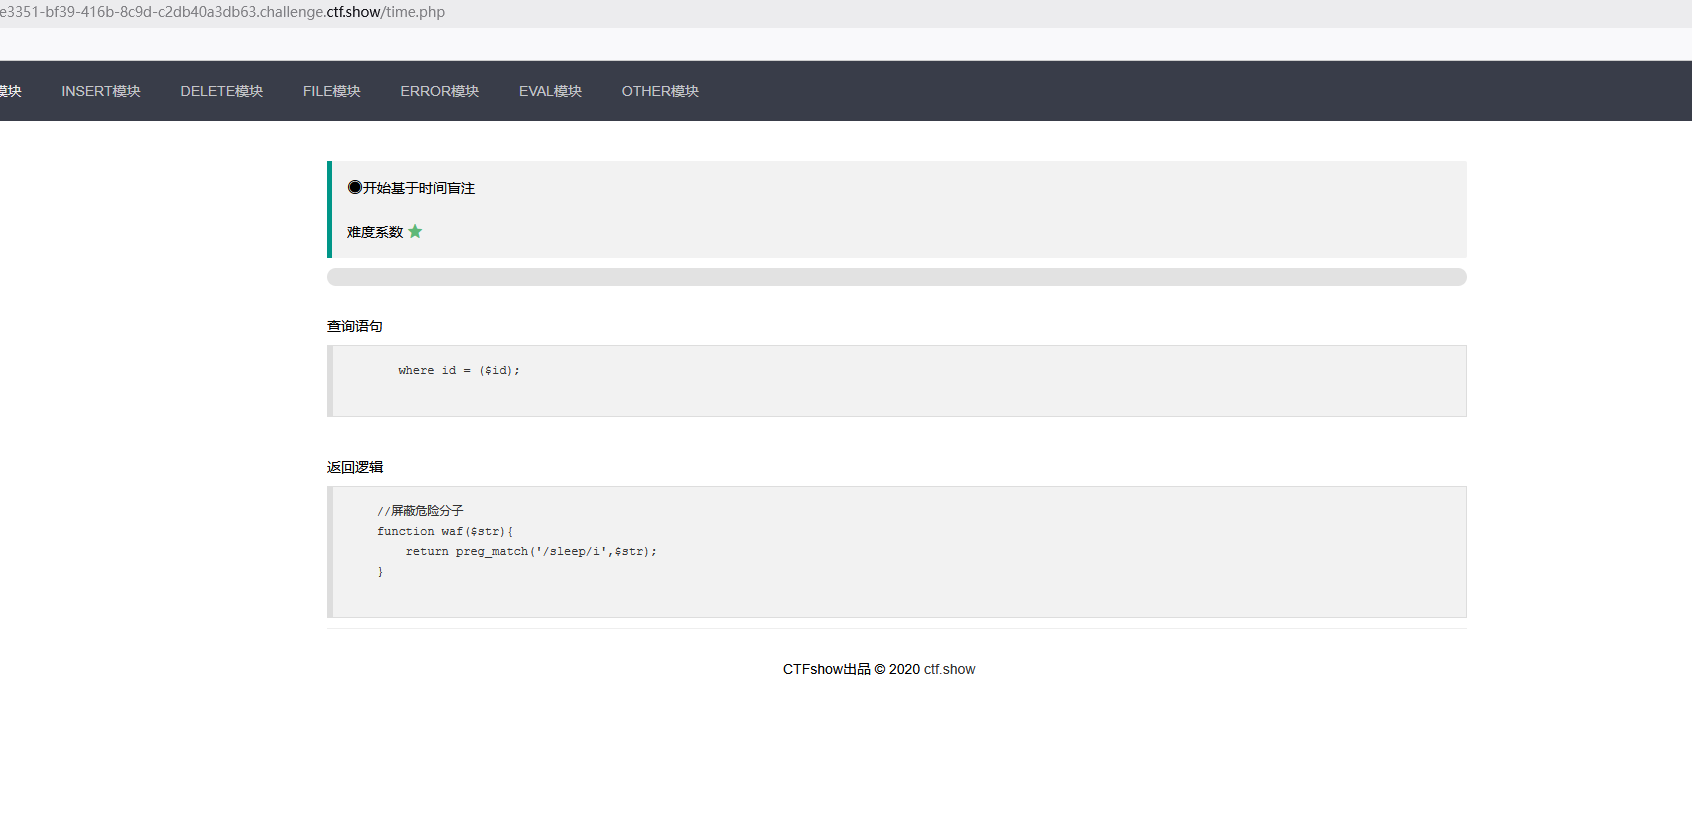Viewport: 1692px width, 834px height.
Task: Open the EVAL模块 menu item
Action: tap(550, 91)
